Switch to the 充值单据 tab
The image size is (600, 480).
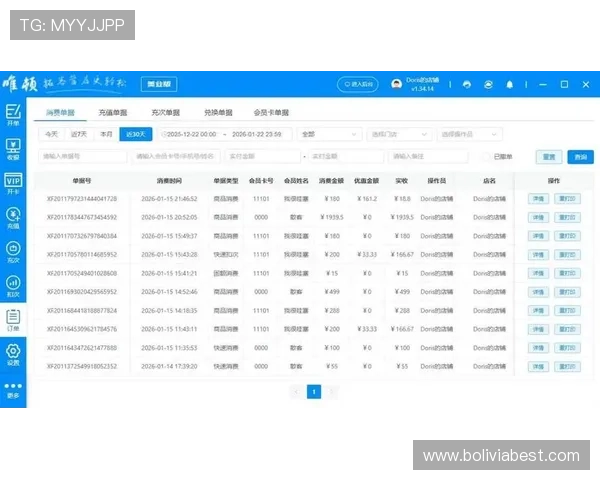point(113,113)
